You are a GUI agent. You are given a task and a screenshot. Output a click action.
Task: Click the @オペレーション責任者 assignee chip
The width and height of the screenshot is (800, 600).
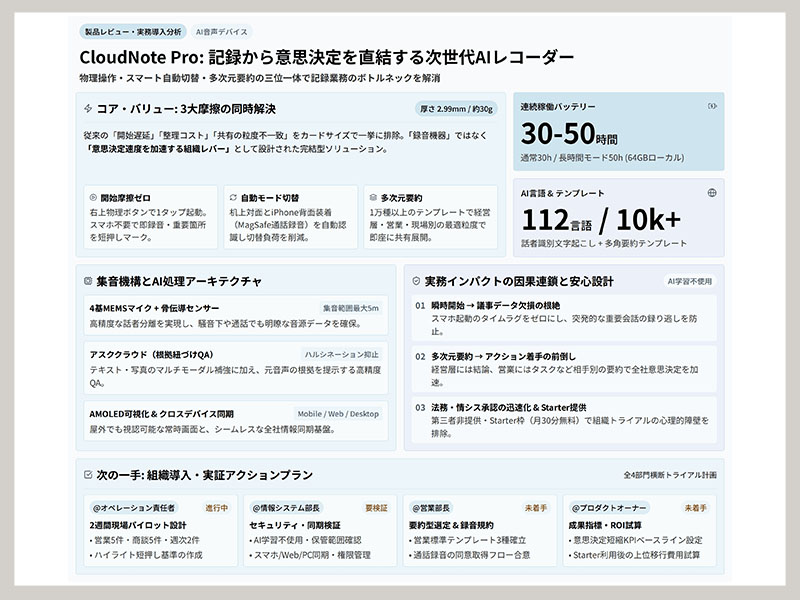(x=134, y=508)
